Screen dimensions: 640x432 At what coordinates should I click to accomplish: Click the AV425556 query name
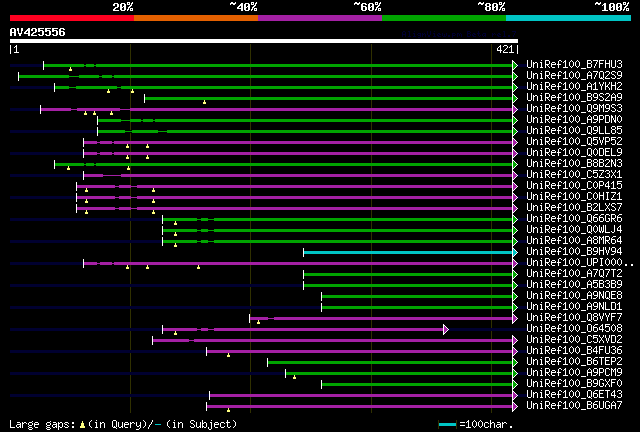[x=38, y=32]
